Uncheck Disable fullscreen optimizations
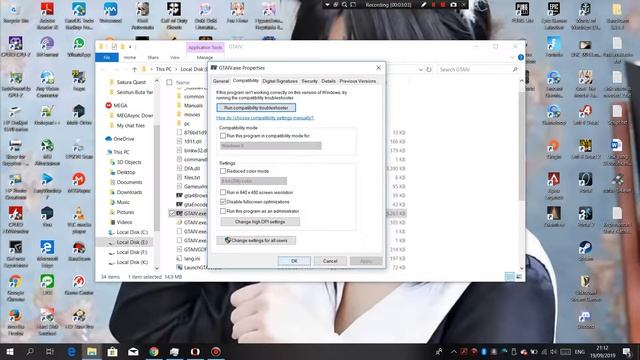 [x=223, y=202]
